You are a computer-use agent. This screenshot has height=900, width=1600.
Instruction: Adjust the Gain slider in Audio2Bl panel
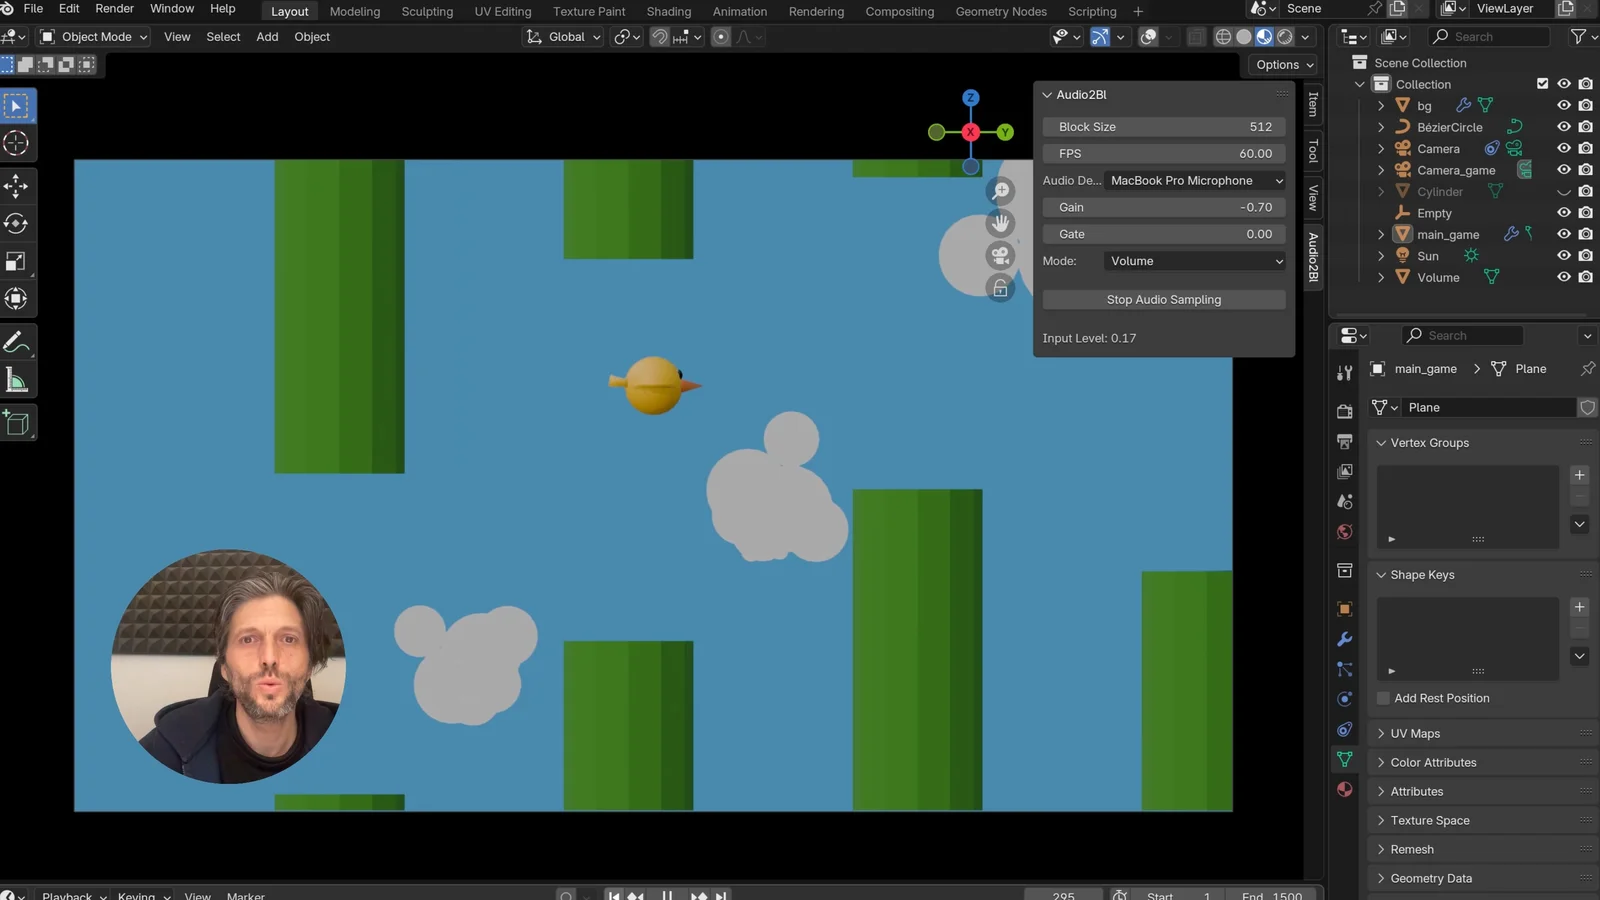coord(1163,207)
